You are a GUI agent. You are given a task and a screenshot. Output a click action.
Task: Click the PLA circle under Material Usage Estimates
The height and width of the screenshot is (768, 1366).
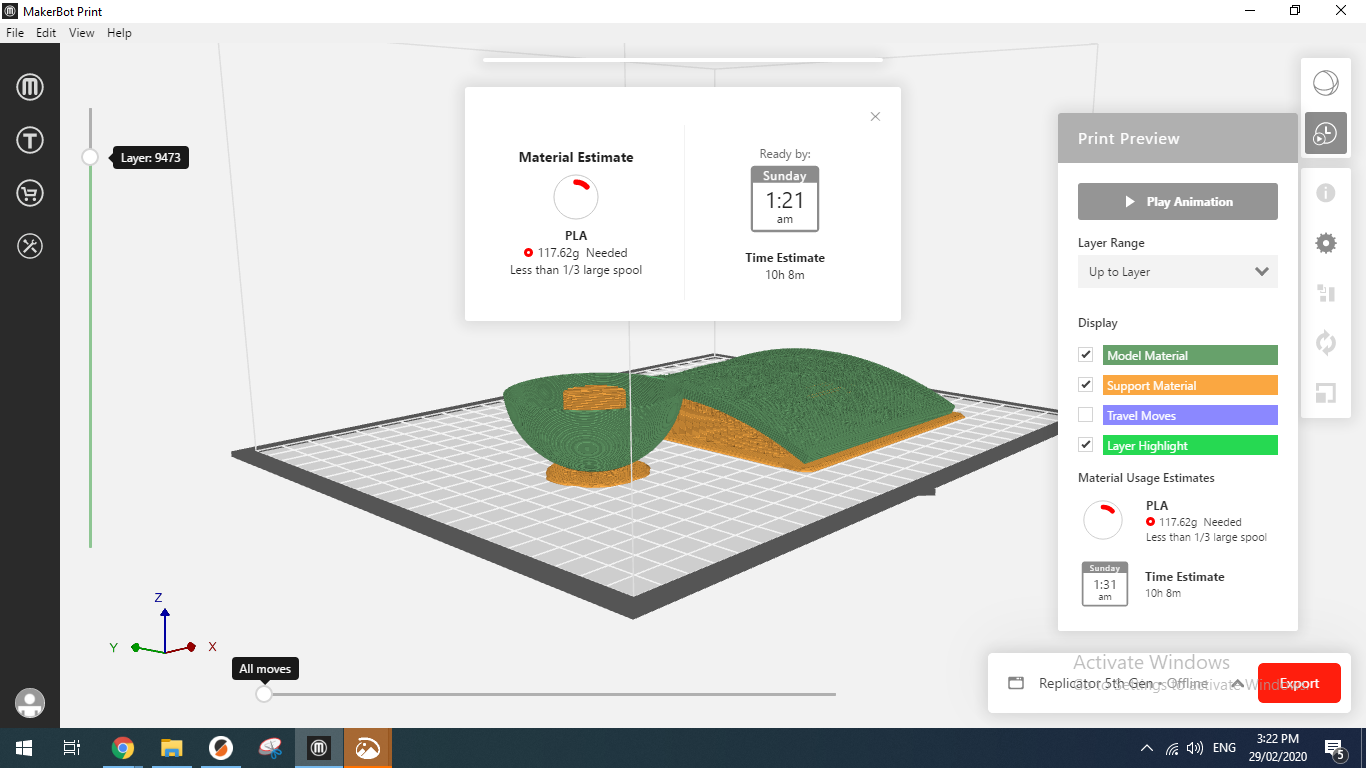coord(1104,521)
